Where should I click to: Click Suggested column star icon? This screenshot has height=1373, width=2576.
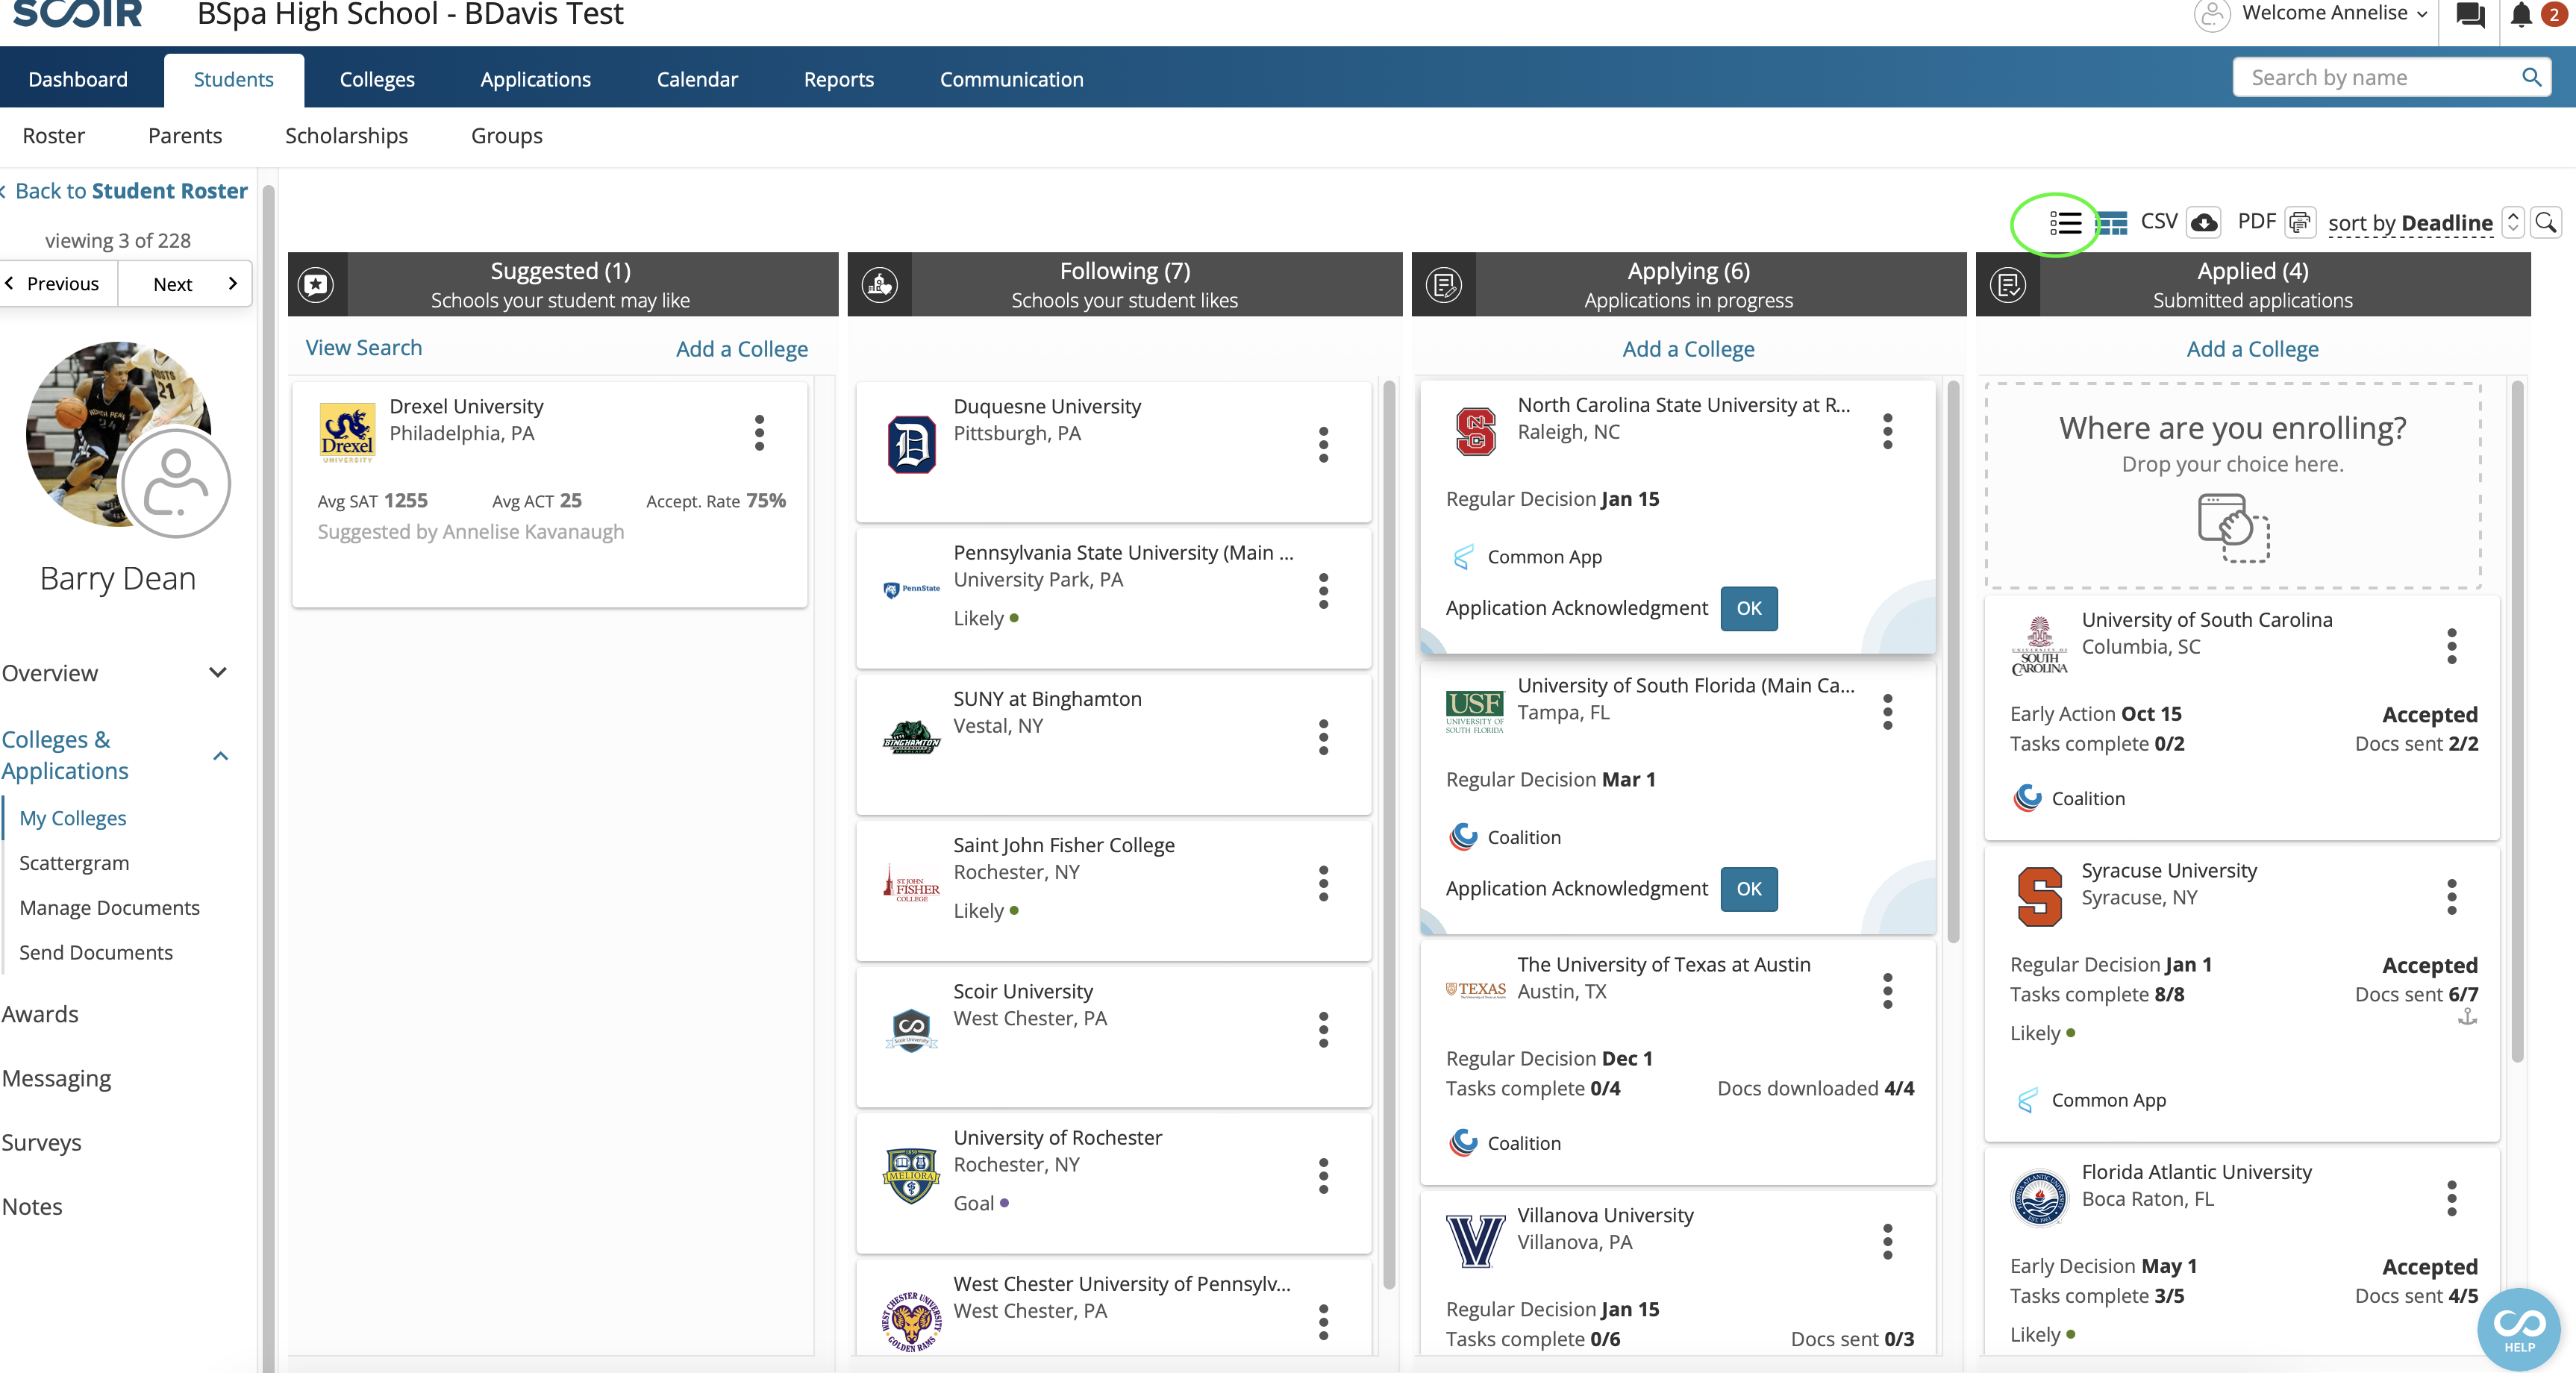tap(316, 285)
